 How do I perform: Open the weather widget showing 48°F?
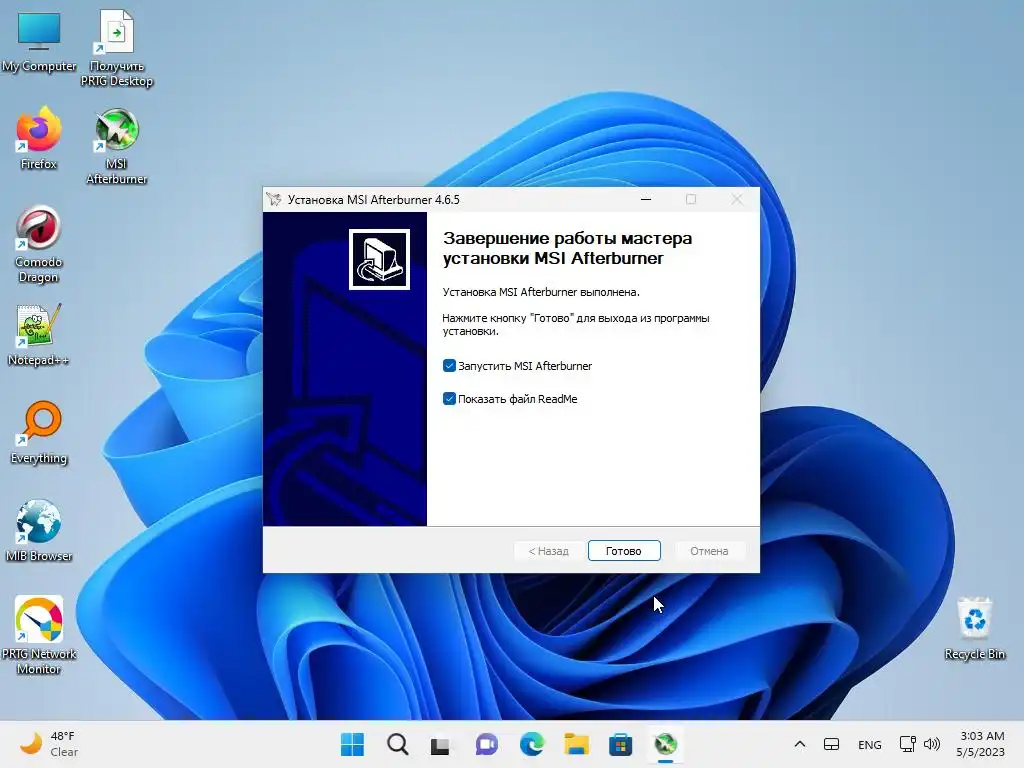click(x=49, y=744)
